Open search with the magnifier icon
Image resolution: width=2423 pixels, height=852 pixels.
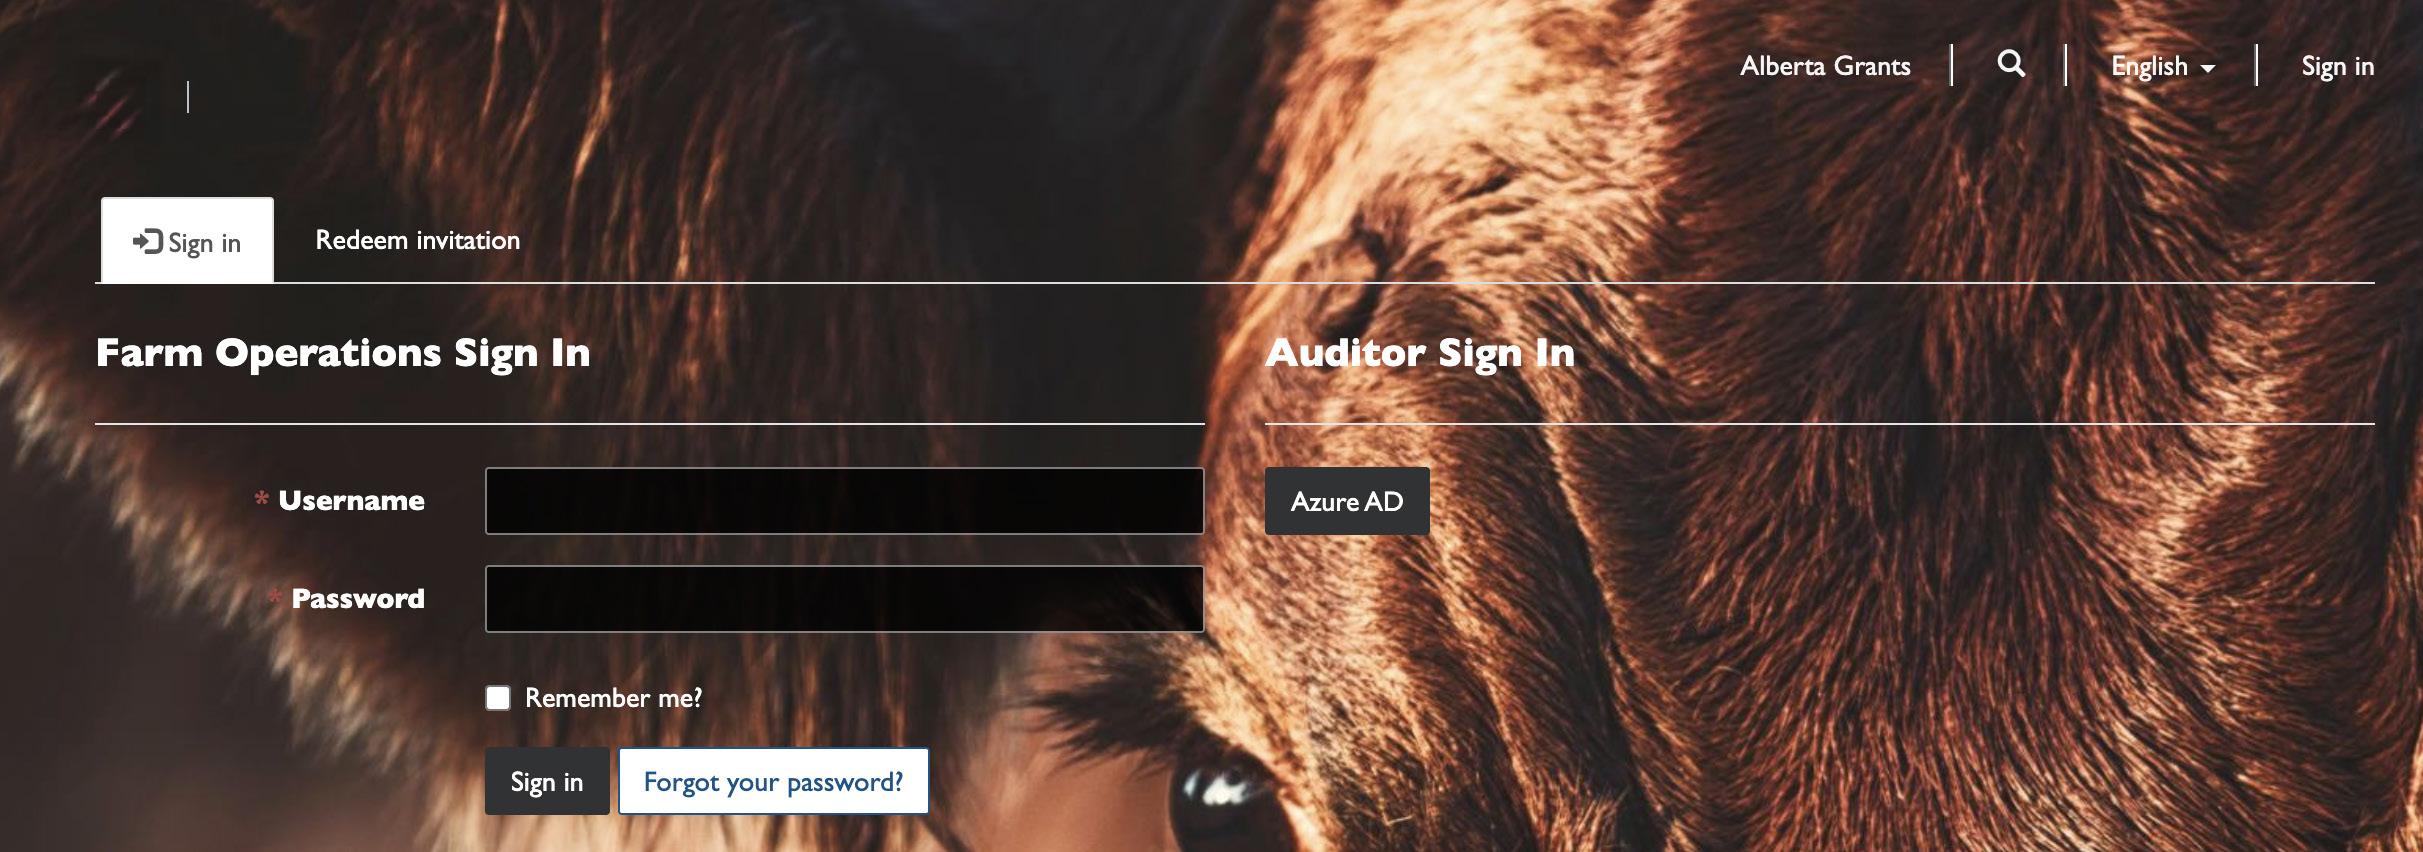[x=2011, y=65]
